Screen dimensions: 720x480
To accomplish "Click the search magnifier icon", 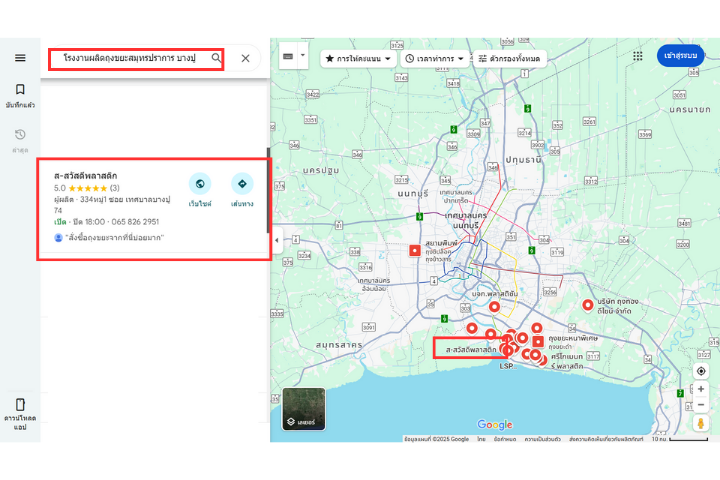I will (x=216, y=58).
